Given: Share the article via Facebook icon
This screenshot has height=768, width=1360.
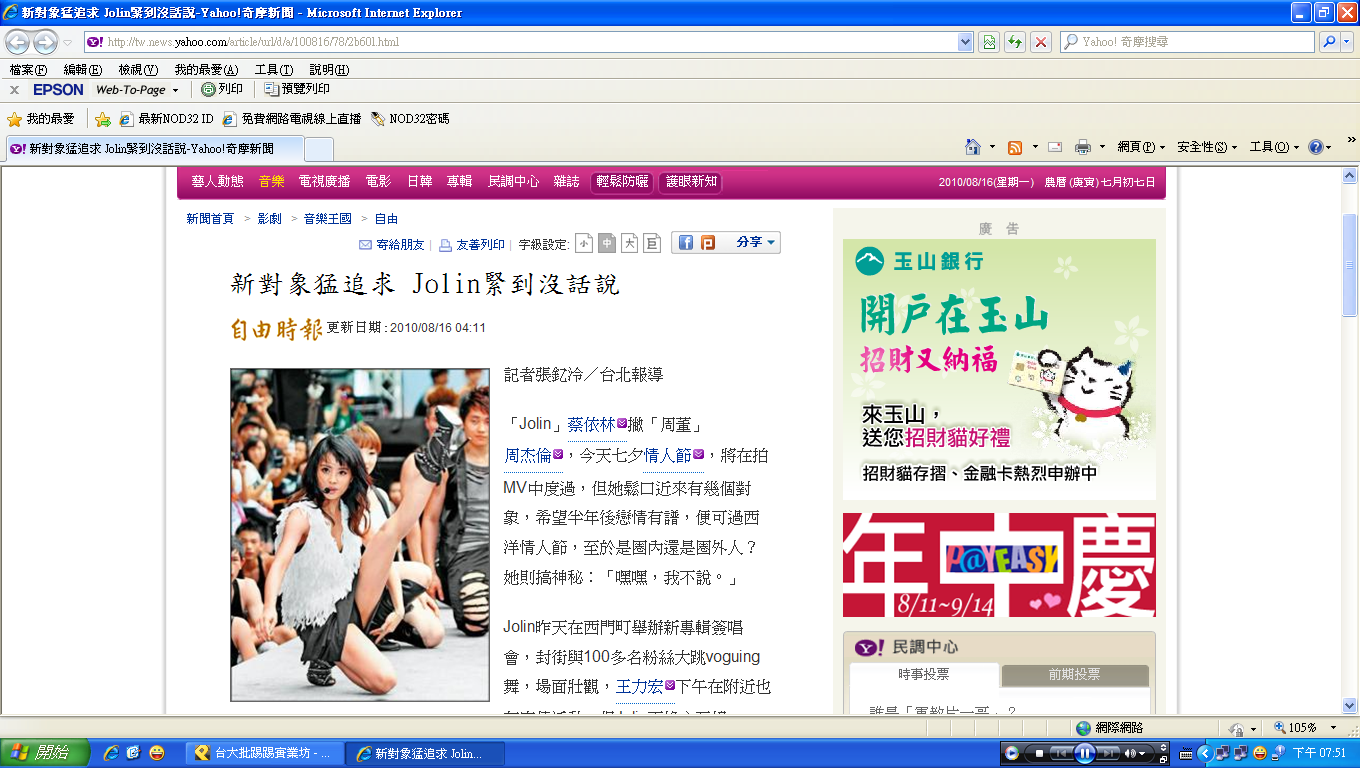Looking at the screenshot, I should pyautogui.click(x=686, y=243).
